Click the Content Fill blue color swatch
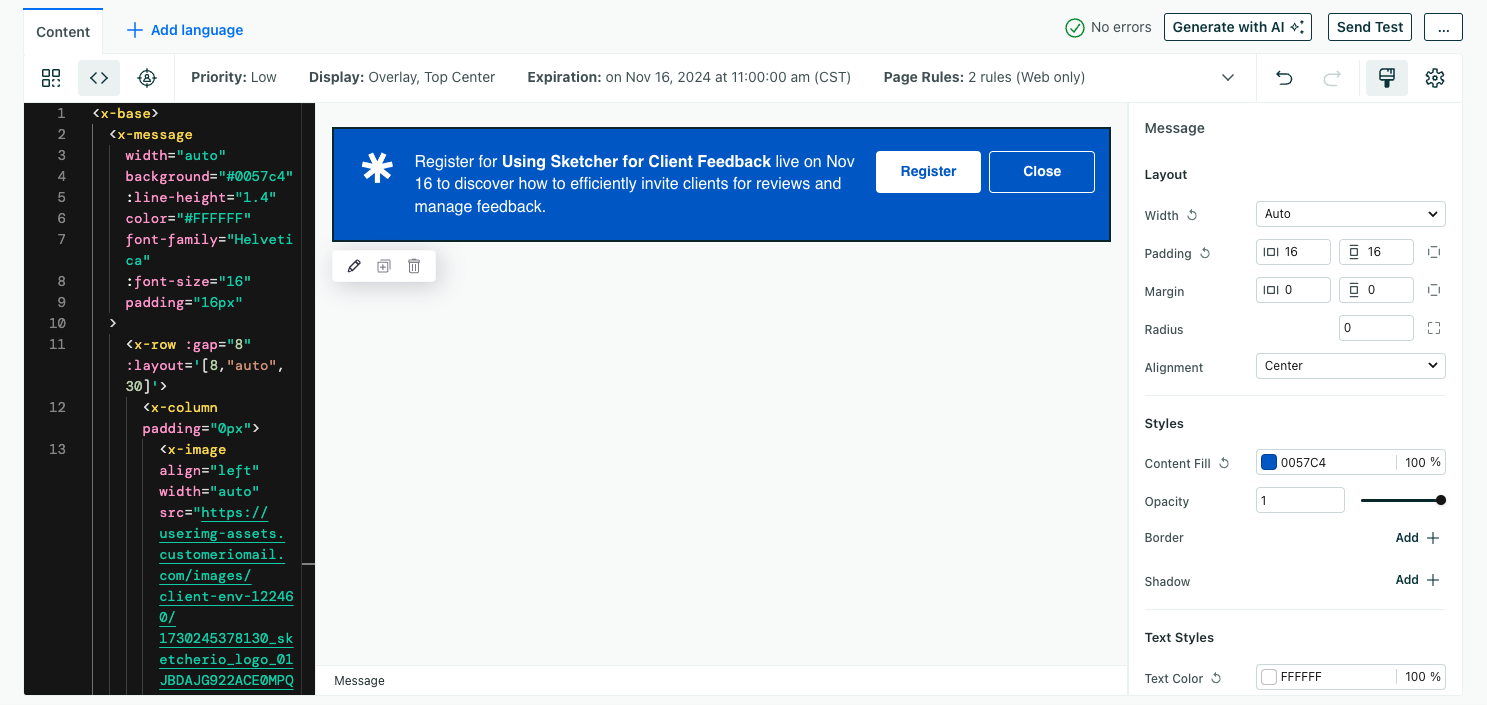 point(1269,462)
